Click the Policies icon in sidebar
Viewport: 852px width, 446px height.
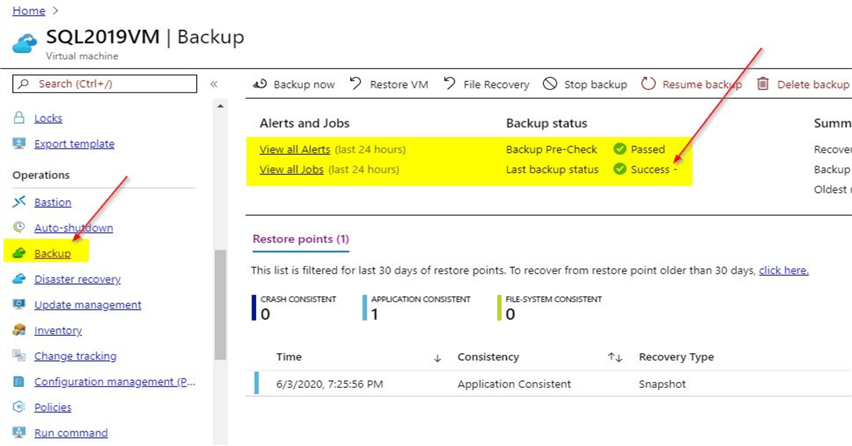click(19, 407)
